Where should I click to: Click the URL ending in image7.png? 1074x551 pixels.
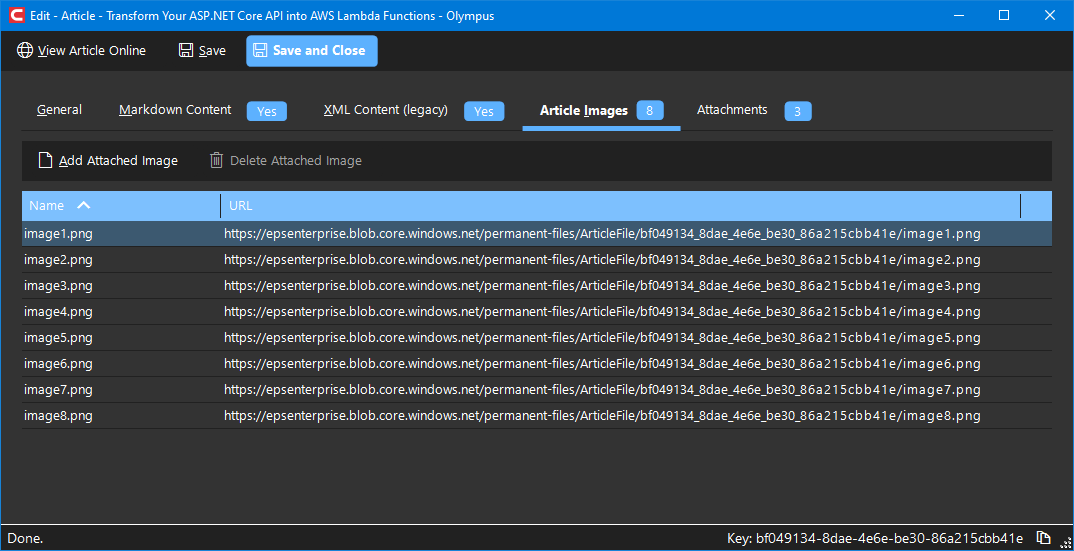point(602,390)
